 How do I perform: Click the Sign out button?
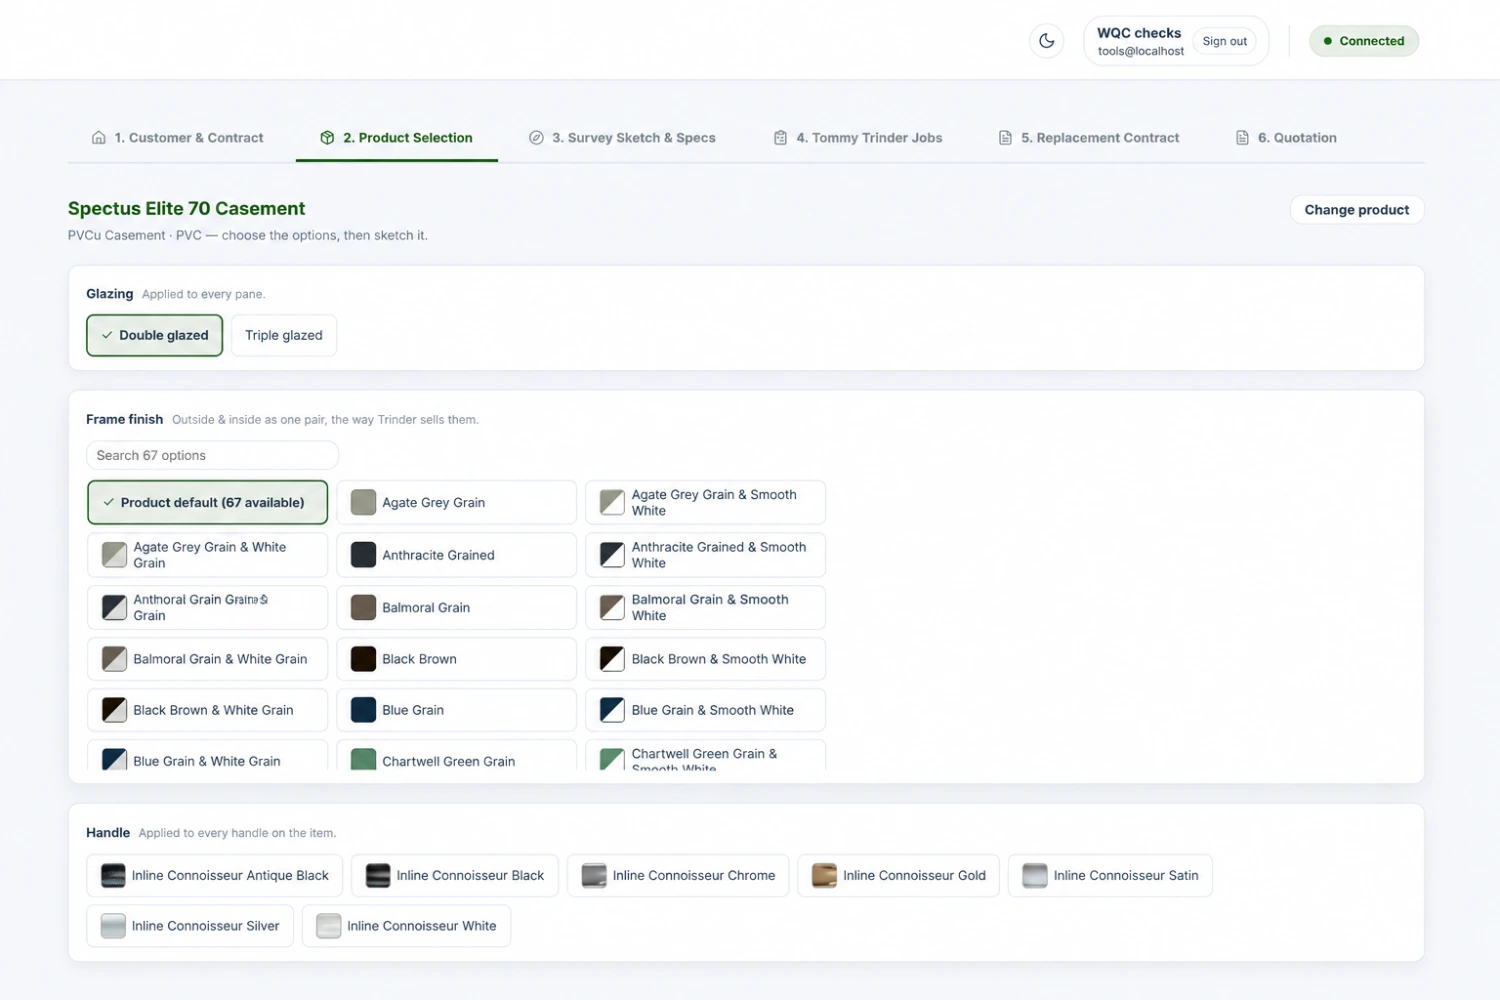1224,41
